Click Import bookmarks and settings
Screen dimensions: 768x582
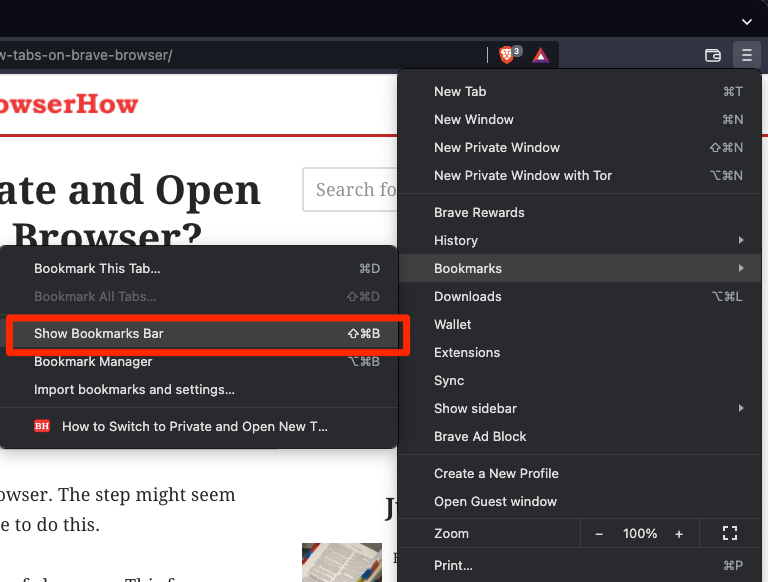point(134,389)
